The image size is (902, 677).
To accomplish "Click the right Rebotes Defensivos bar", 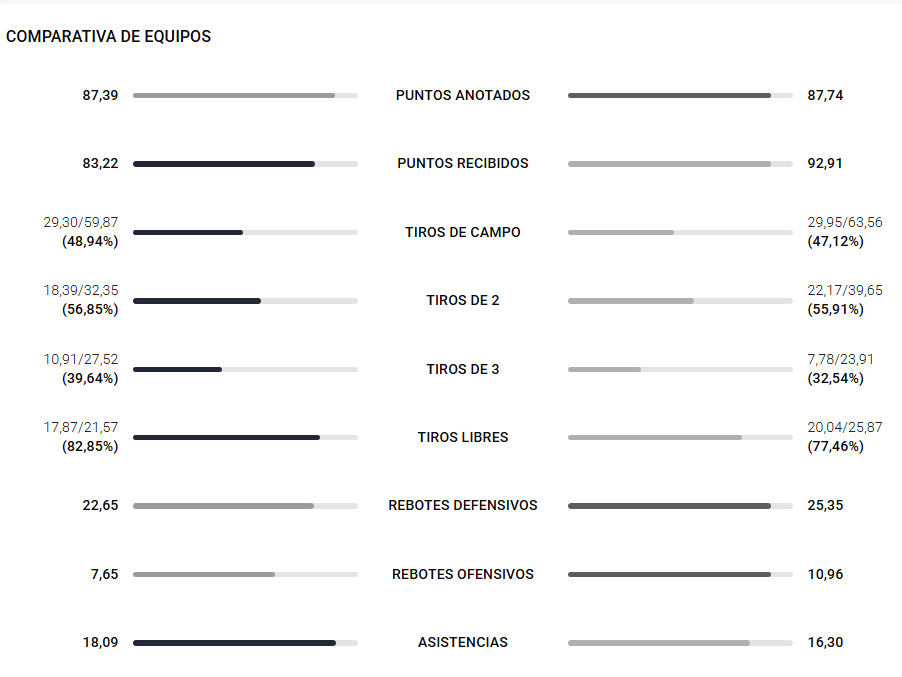I will (680, 506).
